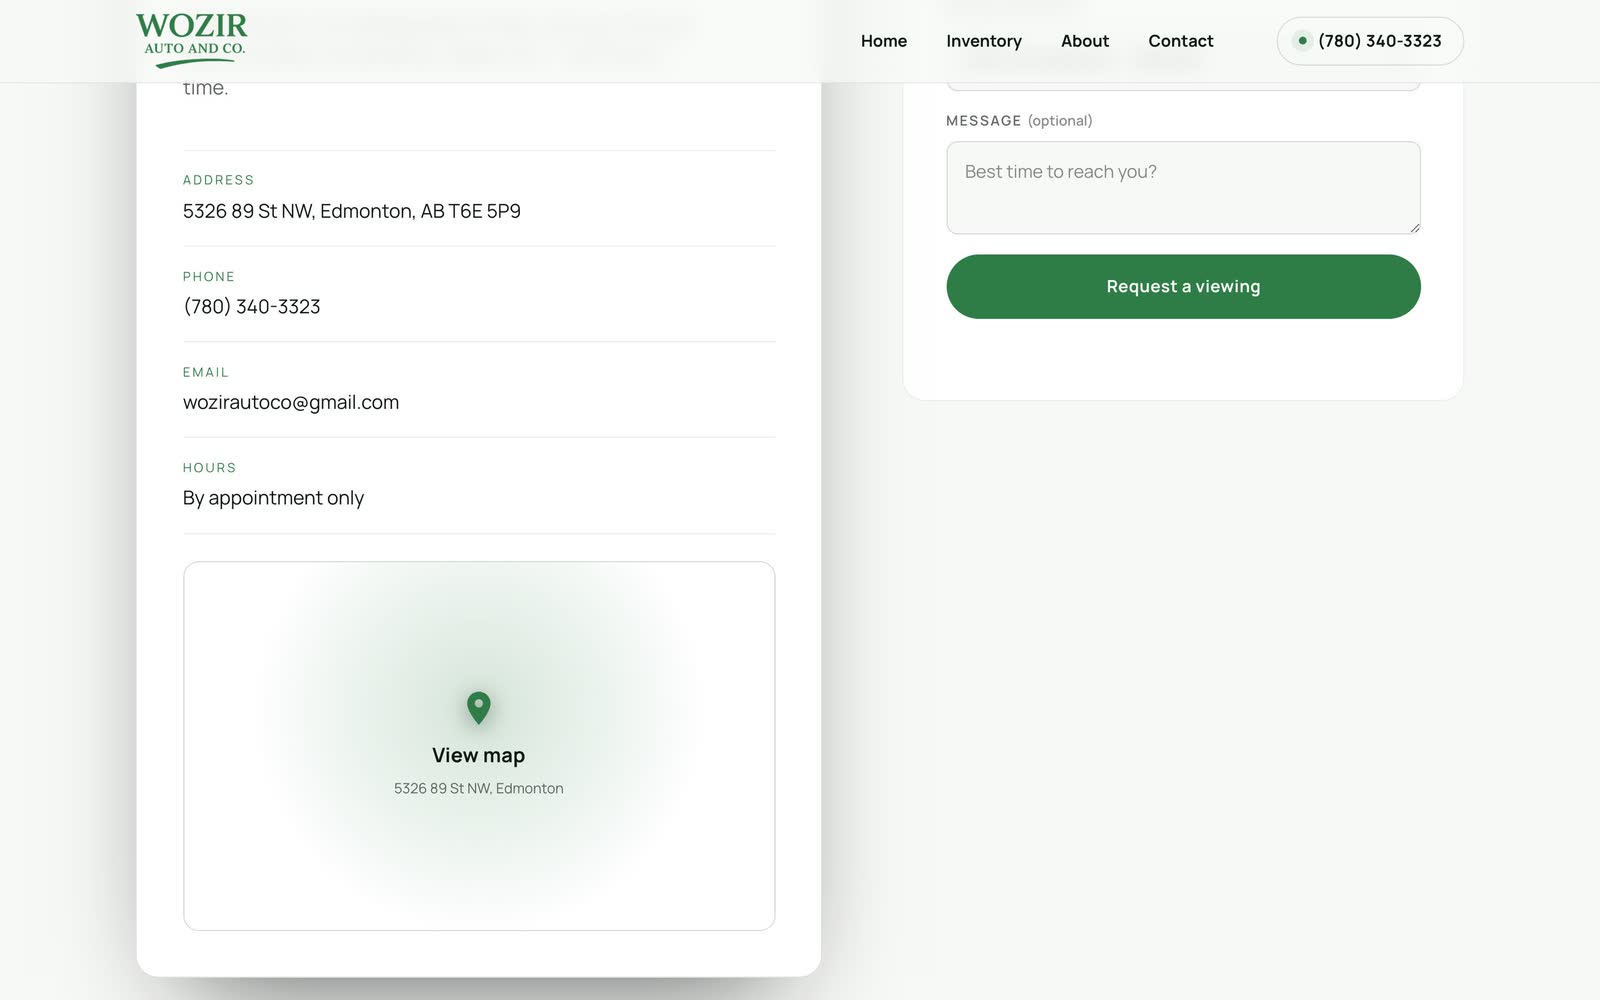1600x1000 pixels.
Task: Submit with Request a viewing button
Action: pyautogui.click(x=1183, y=287)
